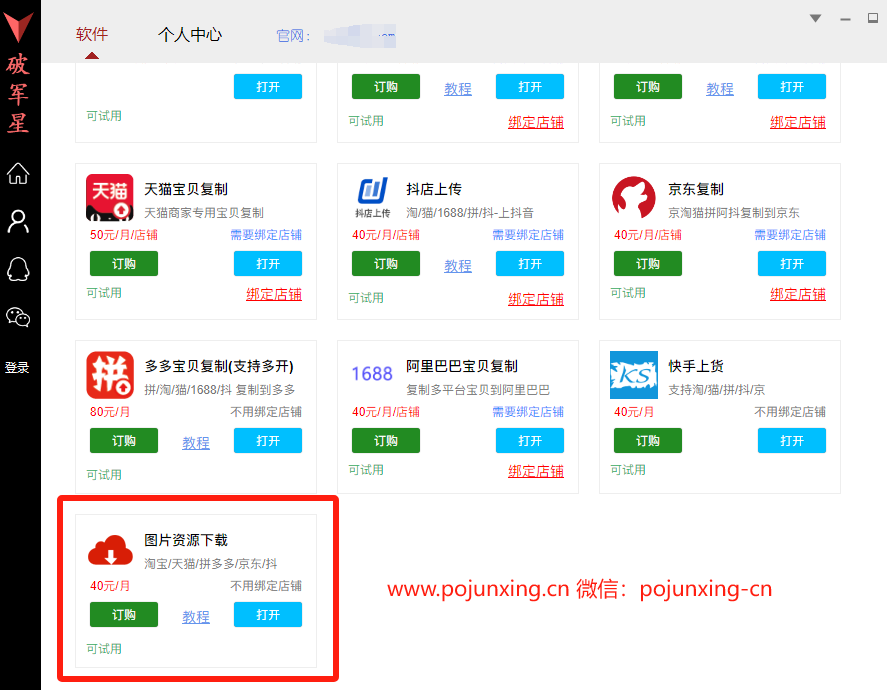The image size is (887, 690).
Task: Click 订购 for 多多宝贝复制
Action: [124, 441]
